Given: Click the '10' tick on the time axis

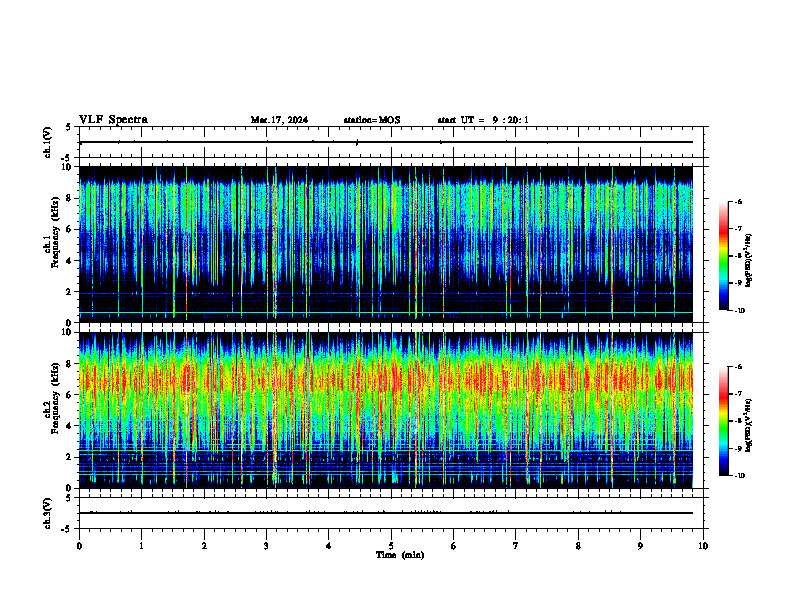Looking at the screenshot, I should (x=703, y=546).
